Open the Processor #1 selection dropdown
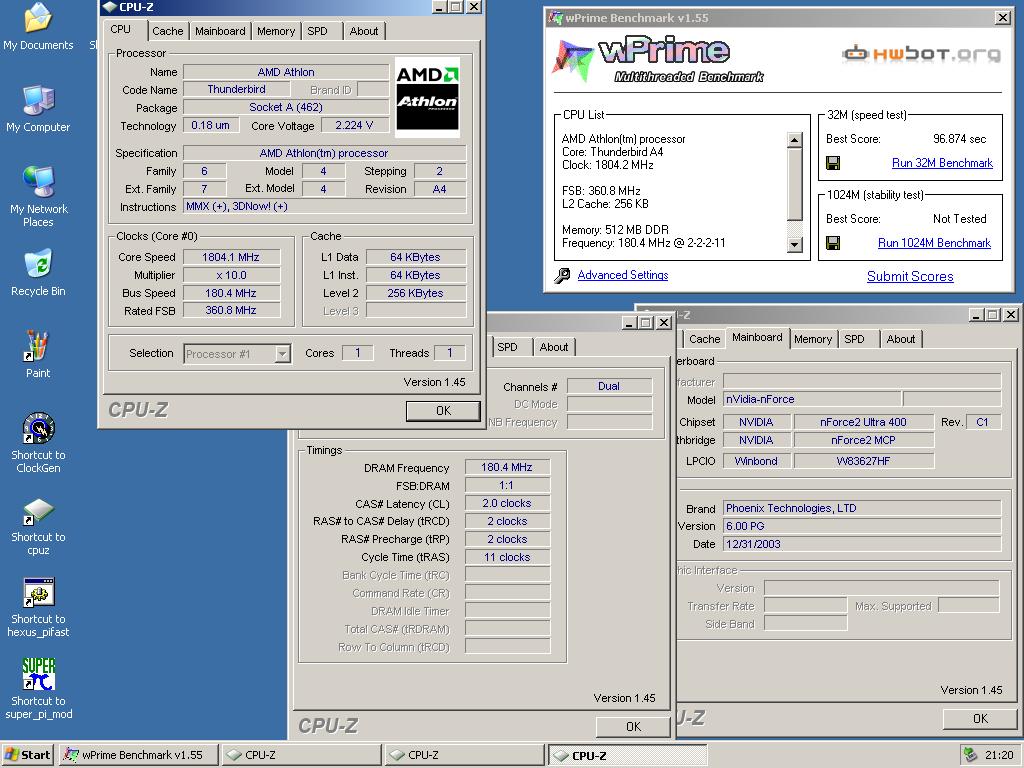Viewport: 1024px width, 768px height. pyautogui.click(x=283, y=354)
